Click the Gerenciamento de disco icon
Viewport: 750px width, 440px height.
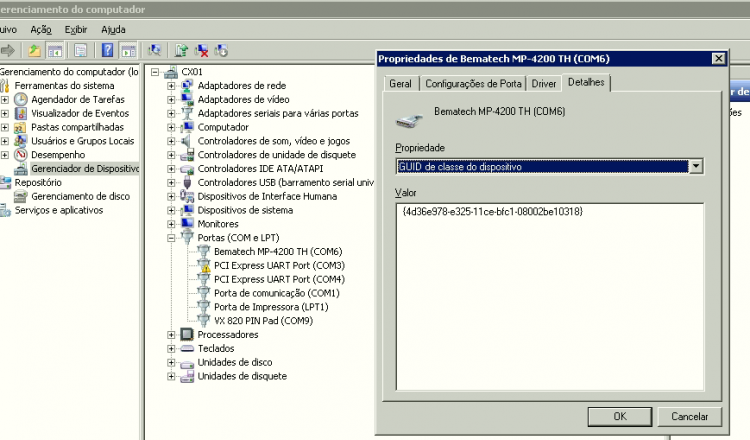click(x=21, y=197)
